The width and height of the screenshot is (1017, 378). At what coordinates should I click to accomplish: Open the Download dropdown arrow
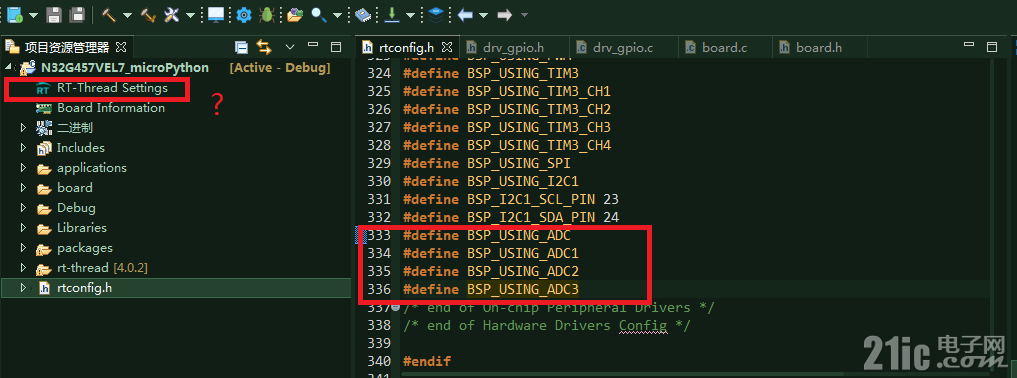tap(411, 15)
